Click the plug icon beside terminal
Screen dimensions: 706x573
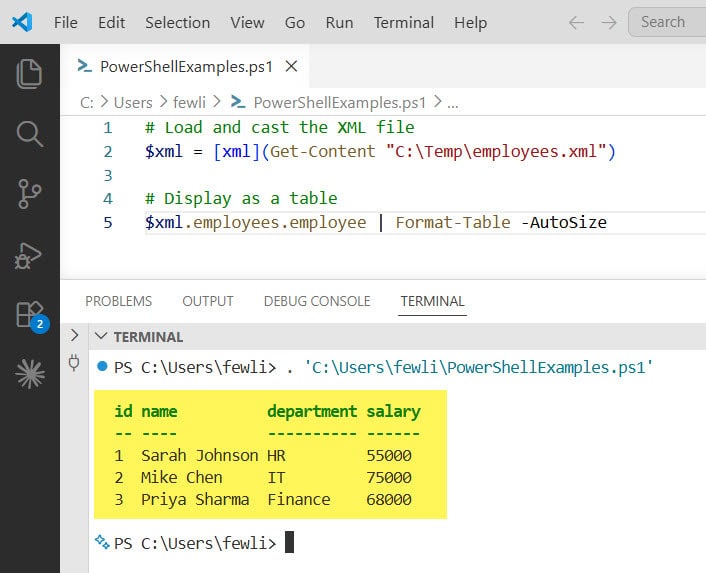(74, 363)
